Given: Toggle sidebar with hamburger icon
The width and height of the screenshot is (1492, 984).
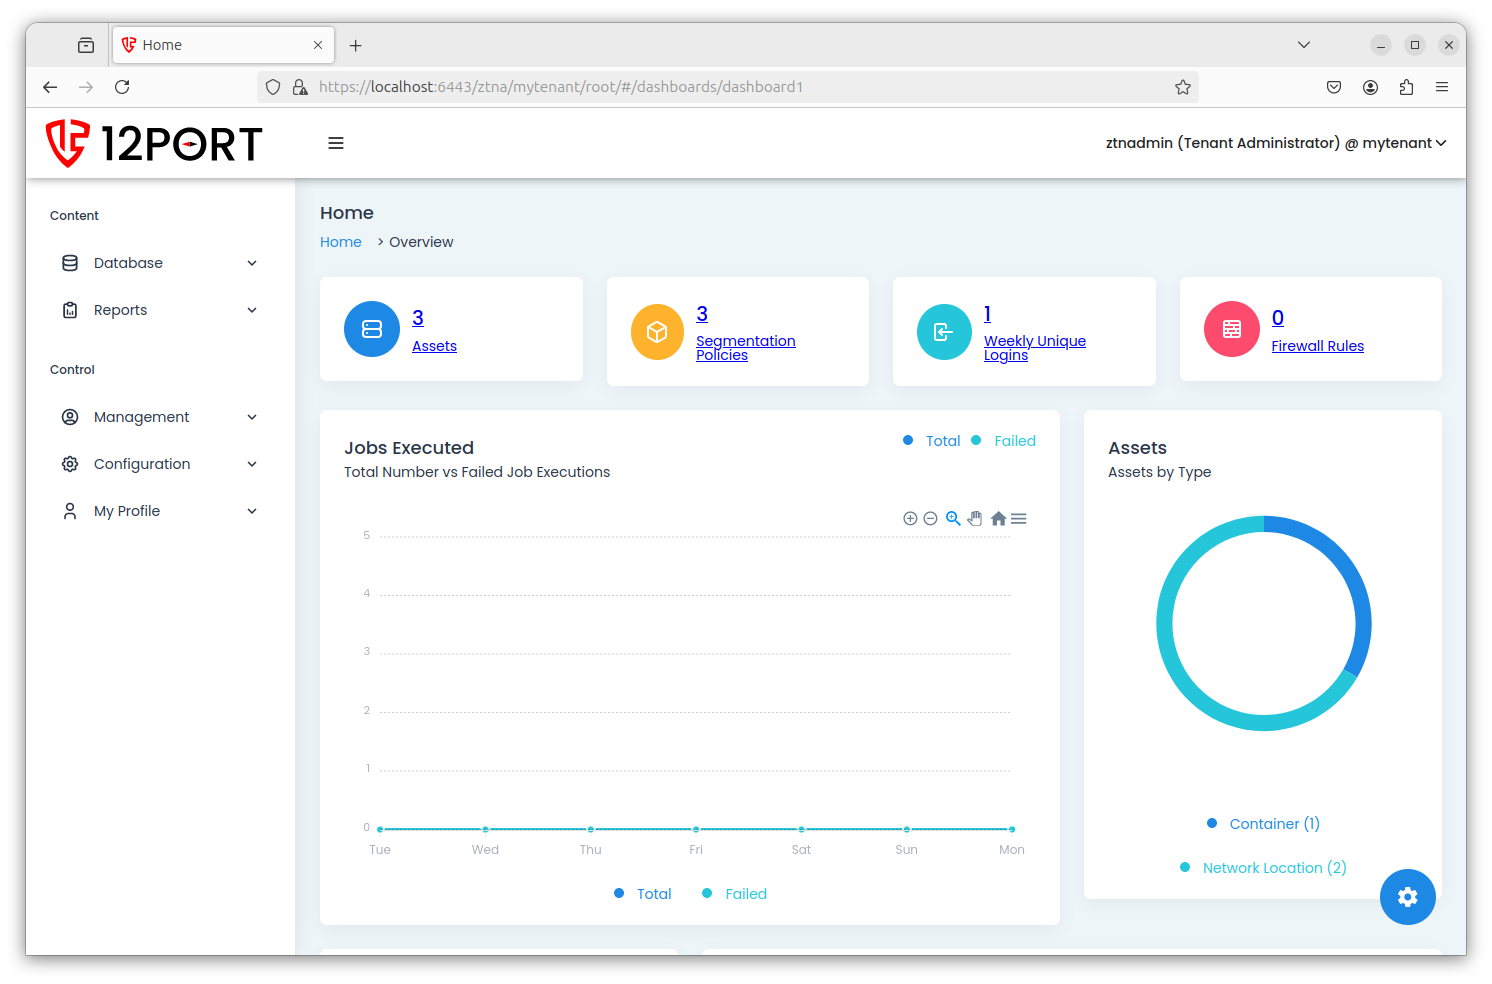Looking at the screenshot, I should pos(336,143).
